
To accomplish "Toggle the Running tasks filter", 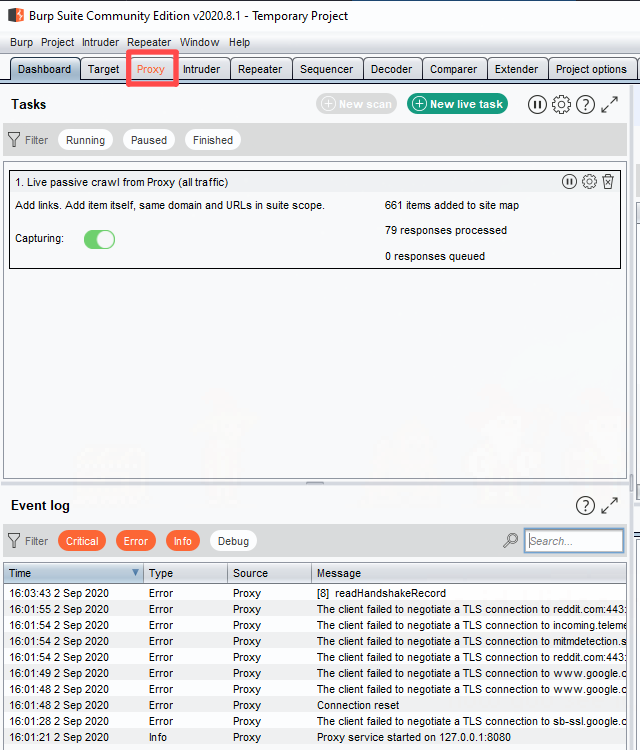I will click(85, 140).
